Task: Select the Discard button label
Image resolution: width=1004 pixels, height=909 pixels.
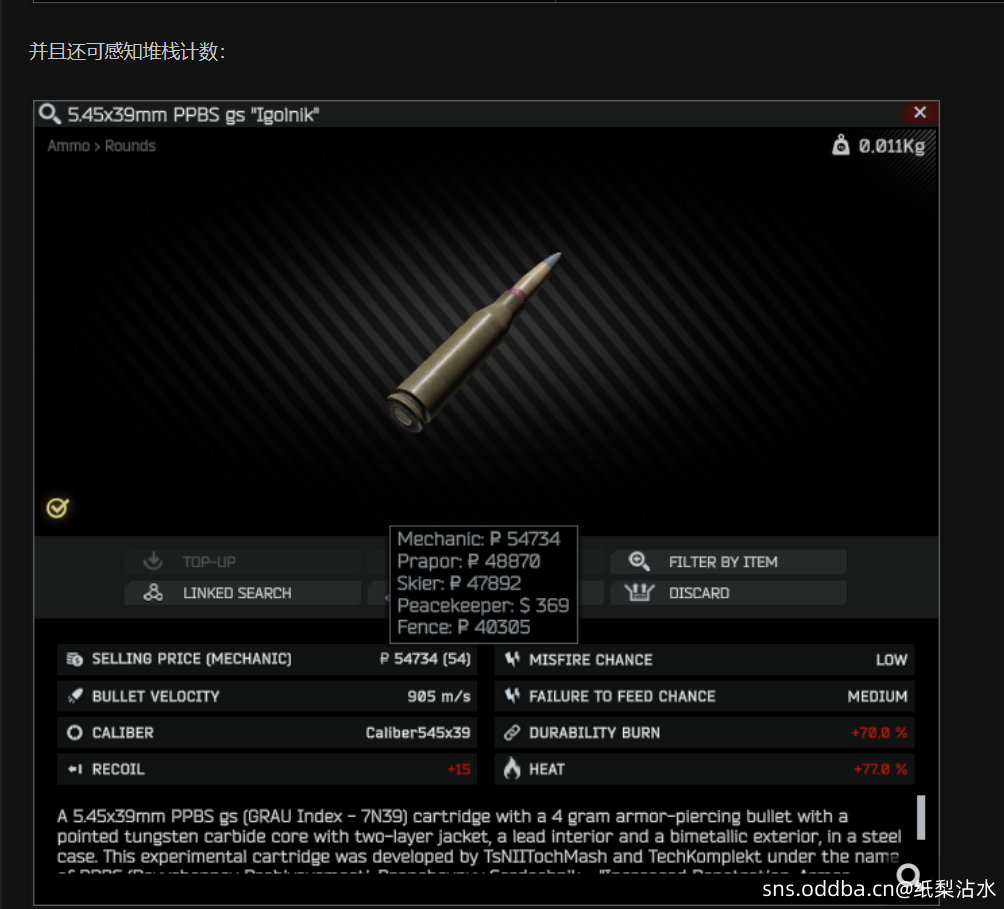Action: coord(699,593)
